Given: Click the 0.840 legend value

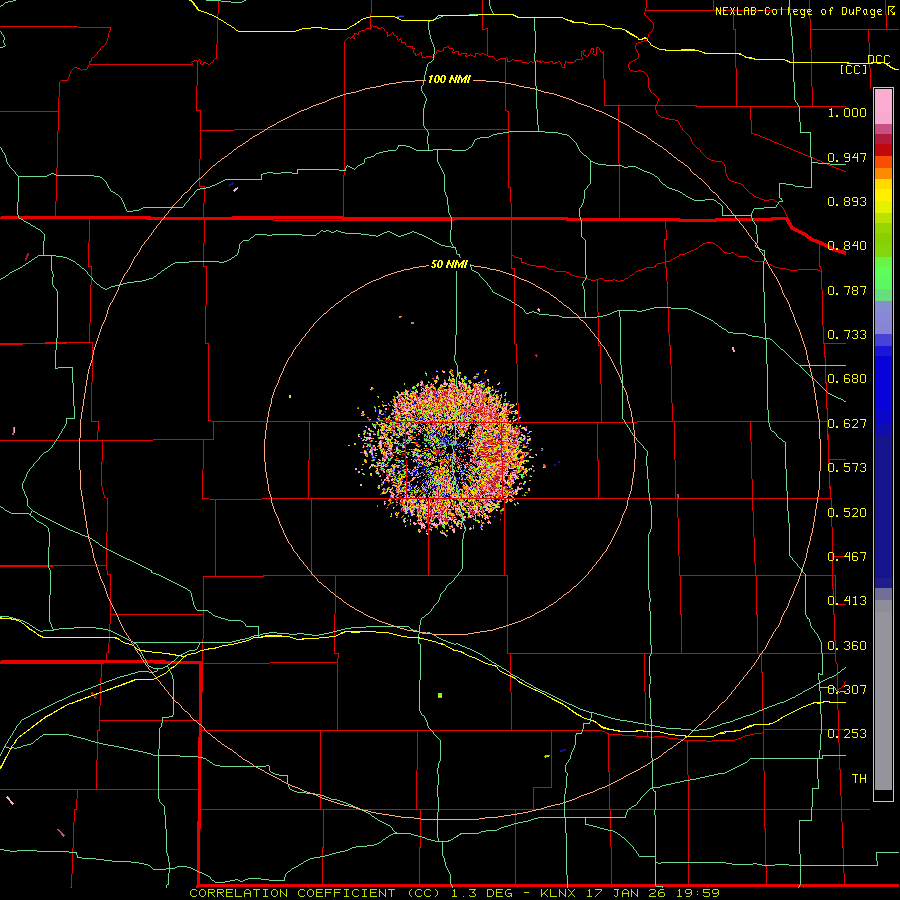Looking at the screenshot, I should tap(847, 246).
